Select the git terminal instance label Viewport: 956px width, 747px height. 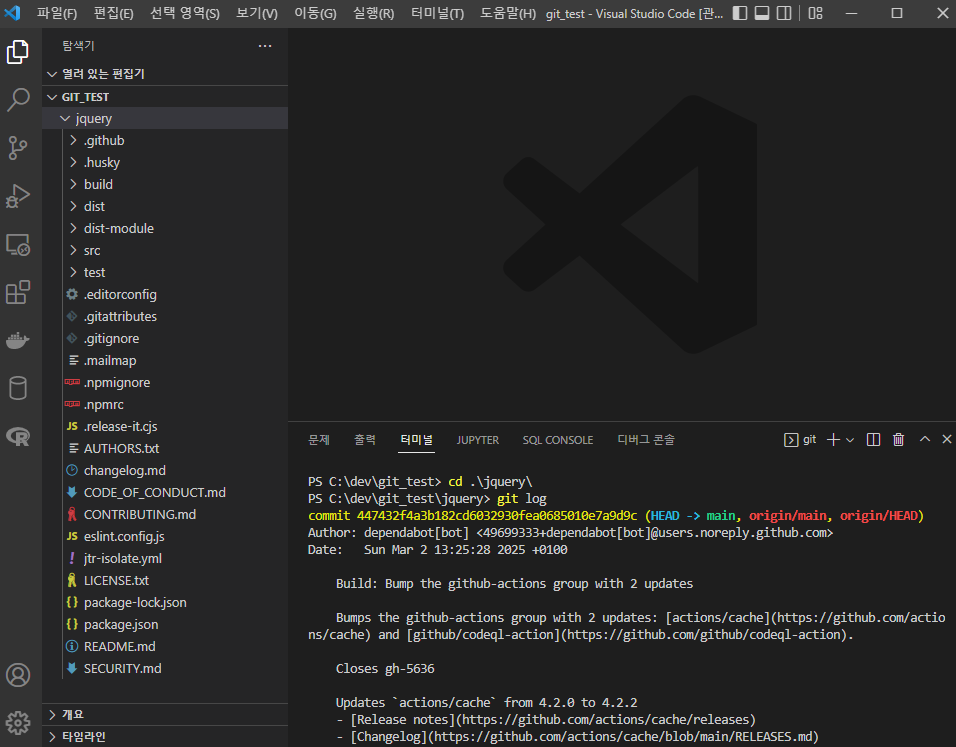800,440
